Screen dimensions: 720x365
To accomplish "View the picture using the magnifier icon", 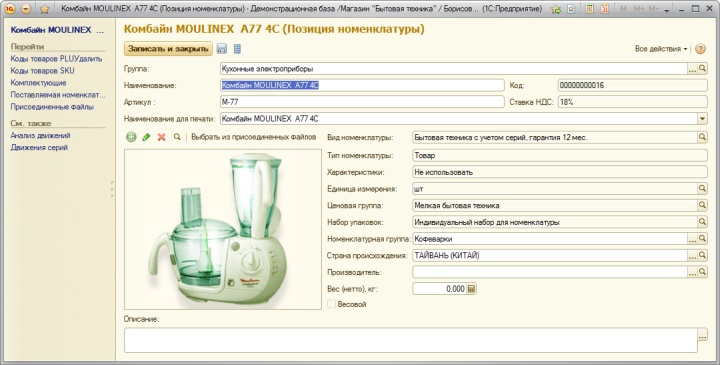I will tap(177, 137).
